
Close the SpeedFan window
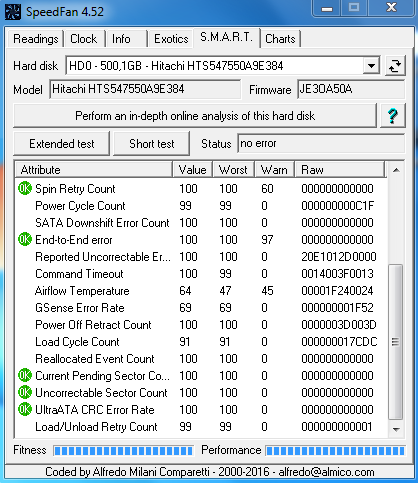tap(391, 8)
